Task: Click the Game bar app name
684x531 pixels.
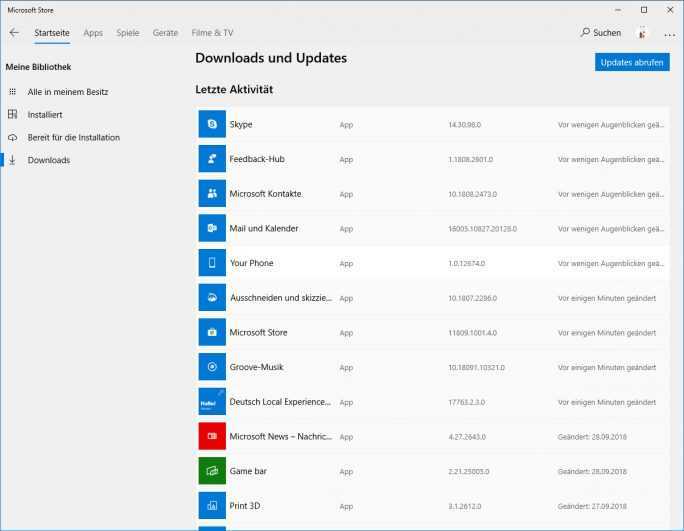Action: 248,471
